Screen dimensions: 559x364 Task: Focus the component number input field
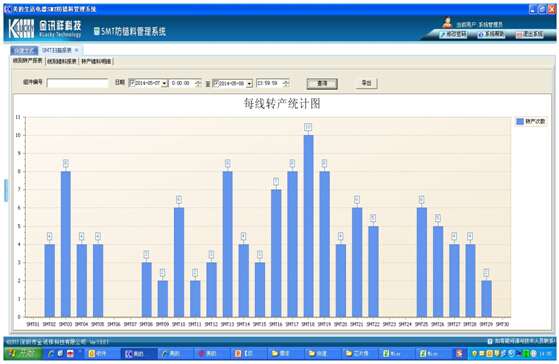(x=77, y=83)
